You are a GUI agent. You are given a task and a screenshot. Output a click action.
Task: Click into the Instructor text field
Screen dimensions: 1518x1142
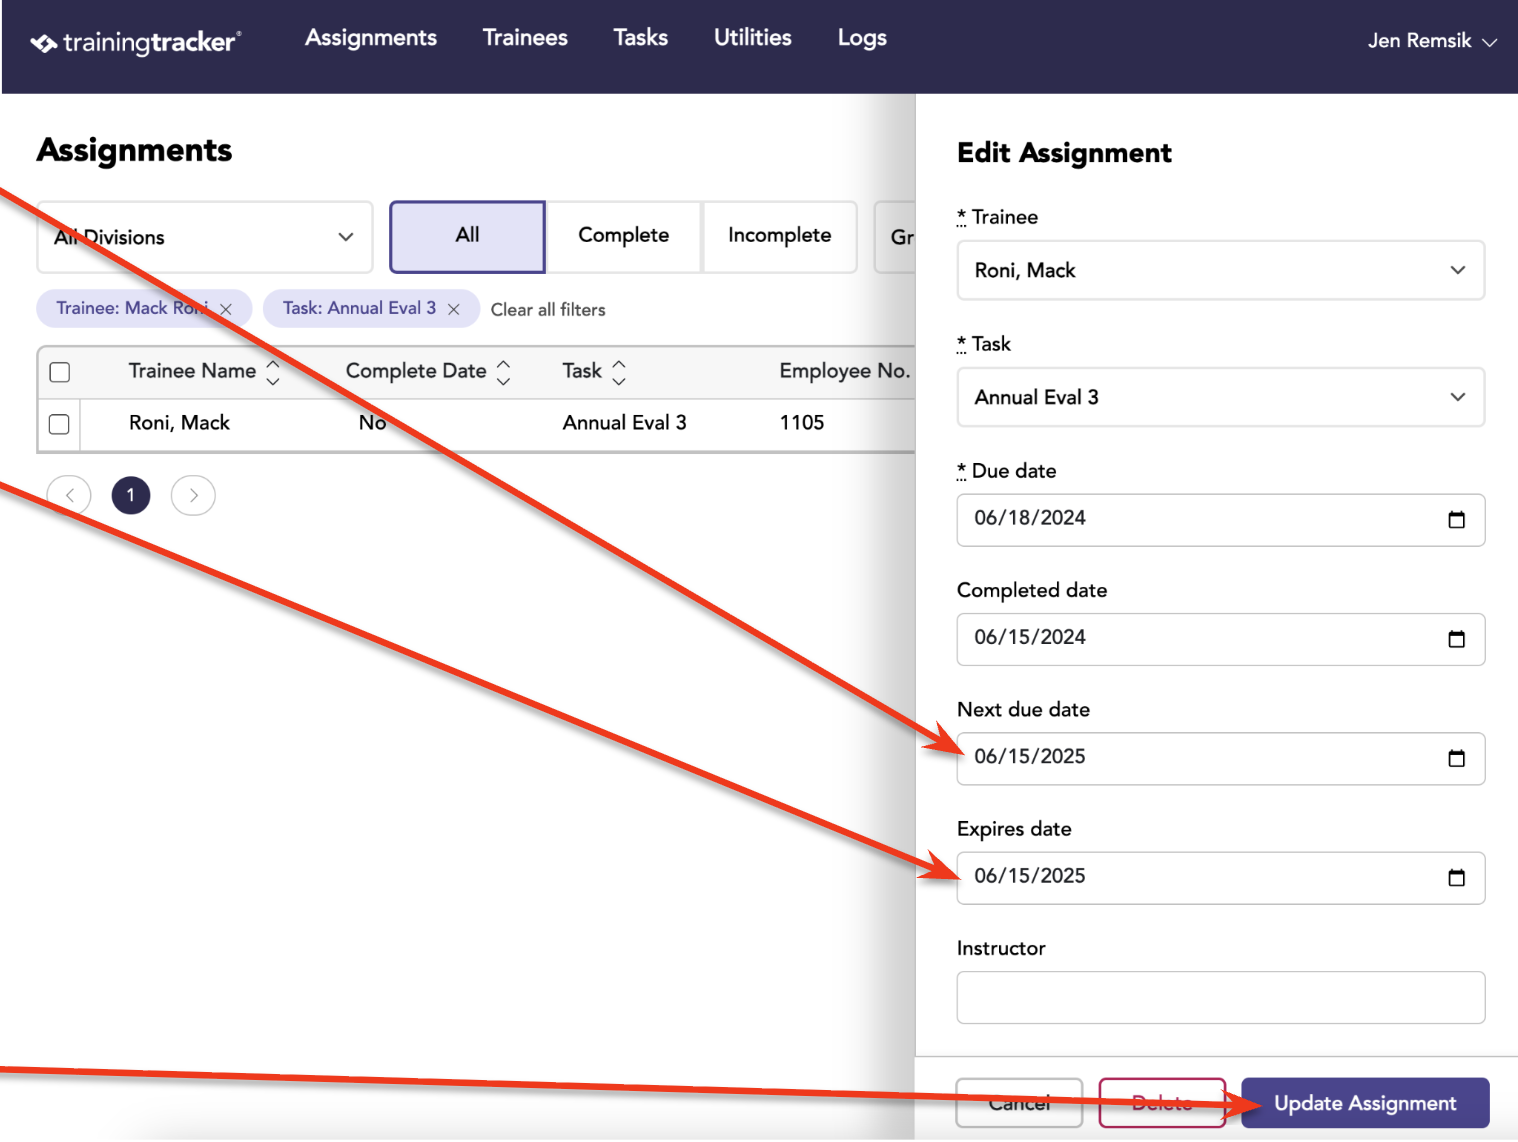pos(1220,997)
